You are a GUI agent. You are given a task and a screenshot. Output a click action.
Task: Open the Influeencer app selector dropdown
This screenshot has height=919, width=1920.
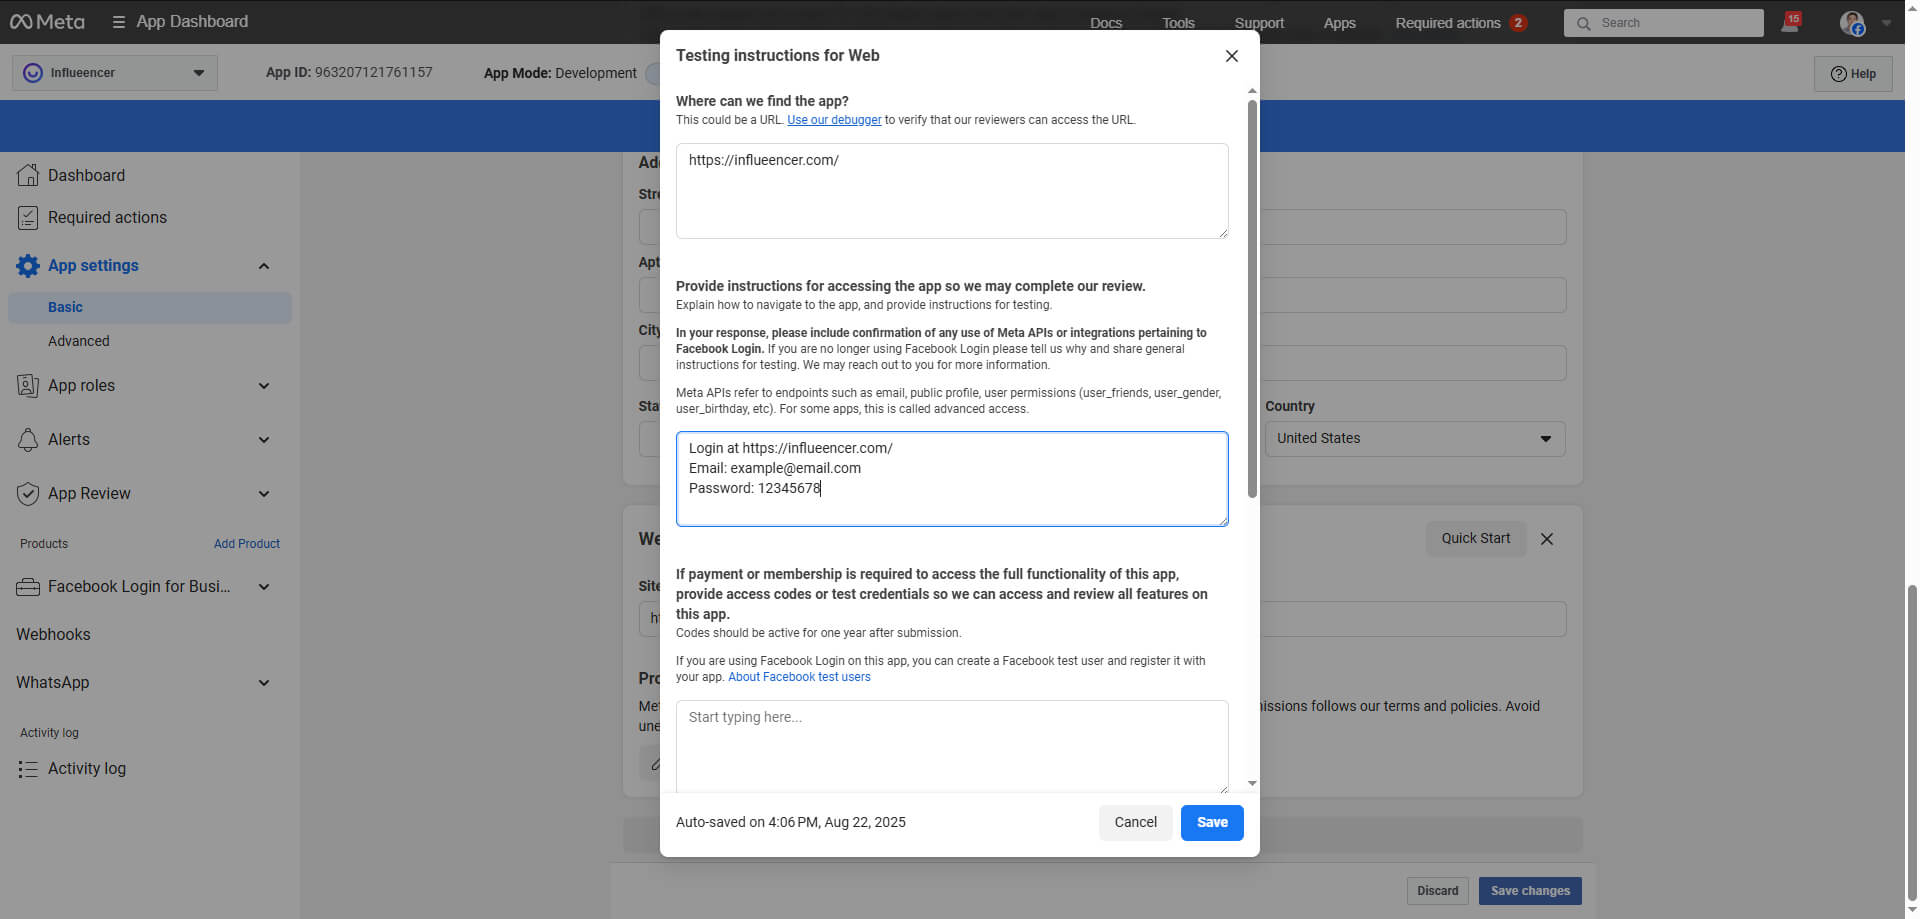[x=115, y=73]
